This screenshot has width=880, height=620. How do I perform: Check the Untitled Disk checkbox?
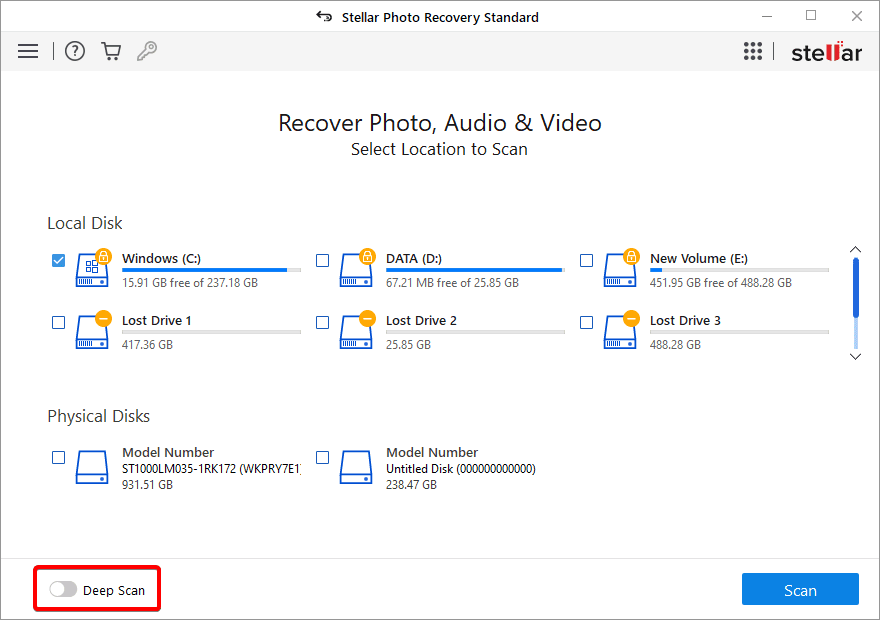pyautogui.click(x=322, y=457)
